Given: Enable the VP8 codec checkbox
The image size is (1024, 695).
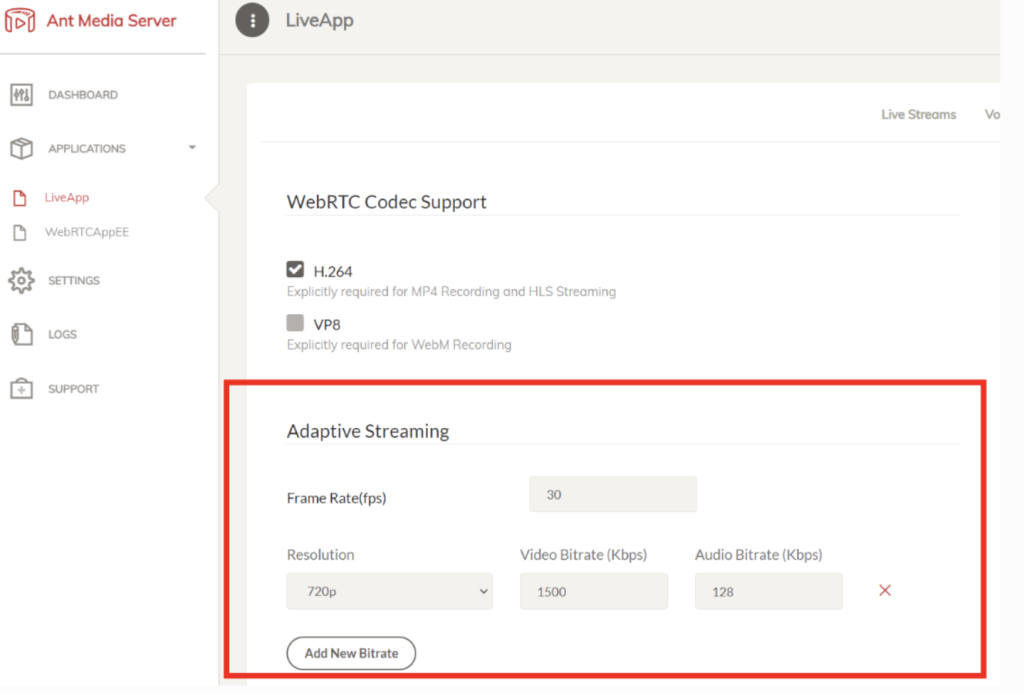Looking at the screenshot, I should point(295,323).
